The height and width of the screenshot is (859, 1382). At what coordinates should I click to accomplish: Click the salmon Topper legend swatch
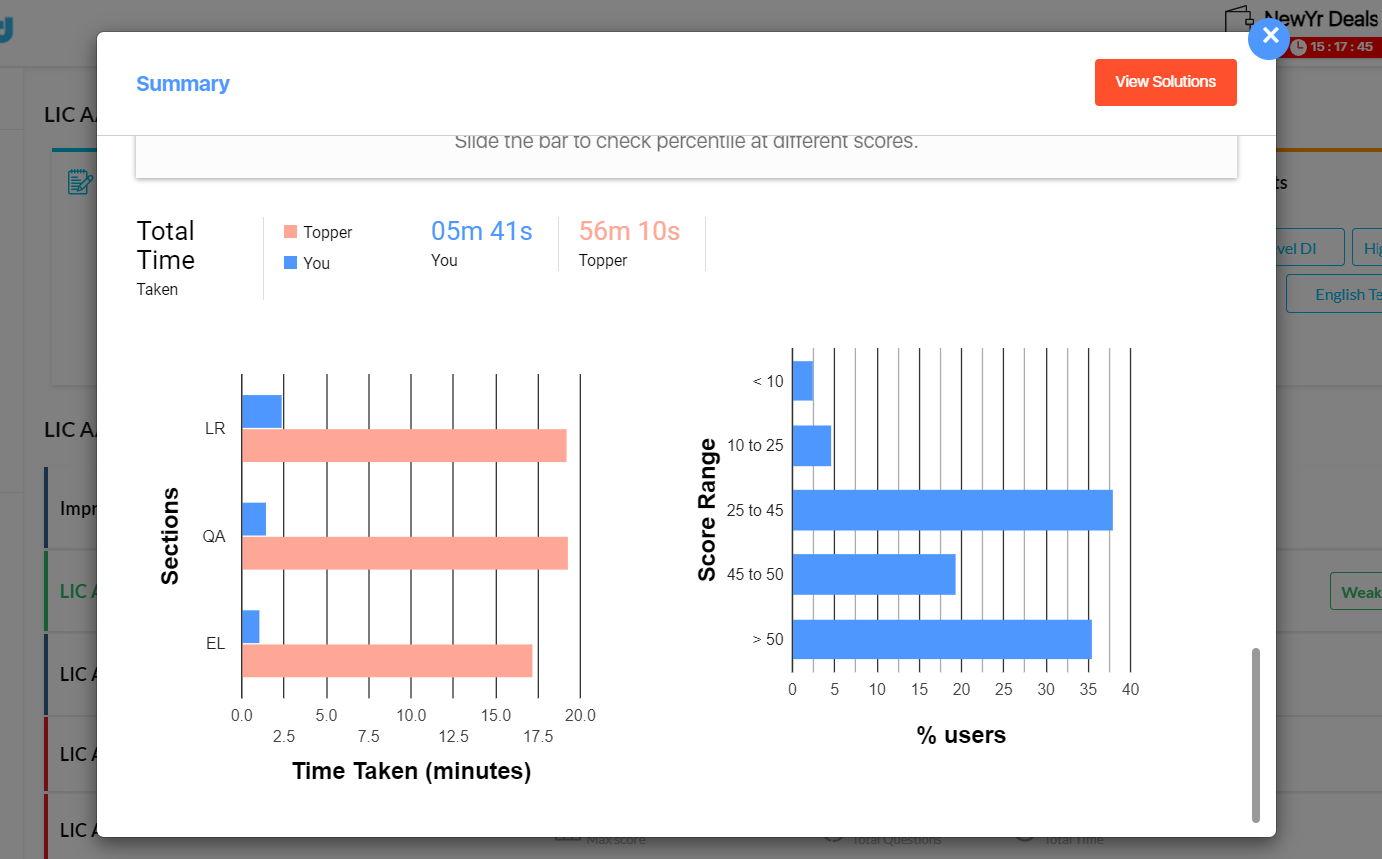click(291, 232)
